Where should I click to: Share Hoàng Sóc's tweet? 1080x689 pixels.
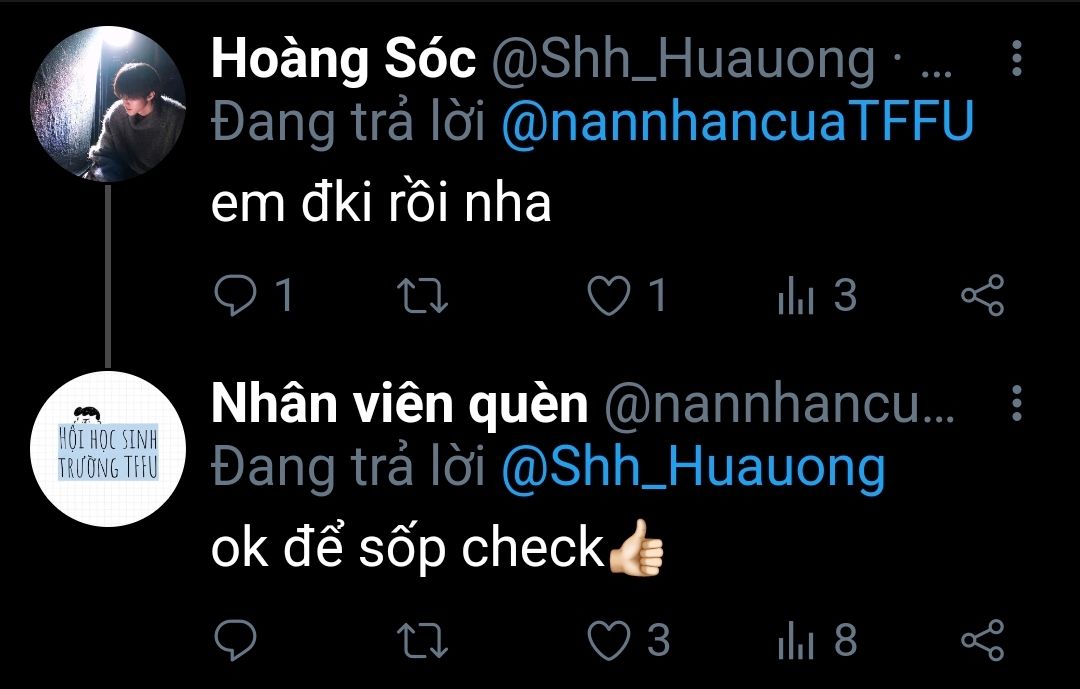tap(982, 296)
